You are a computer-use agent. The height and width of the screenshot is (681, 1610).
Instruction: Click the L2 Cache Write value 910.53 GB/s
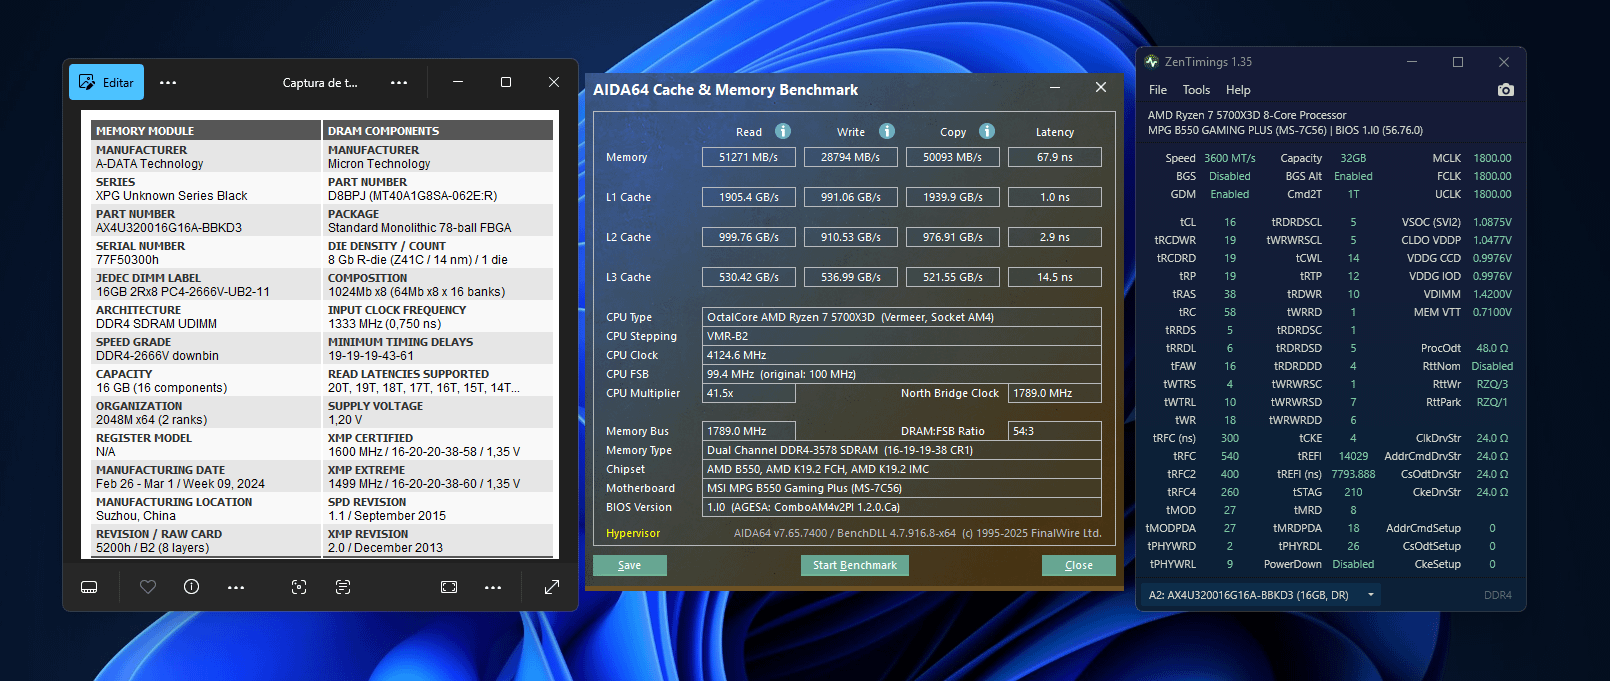(x=851, y=237)
